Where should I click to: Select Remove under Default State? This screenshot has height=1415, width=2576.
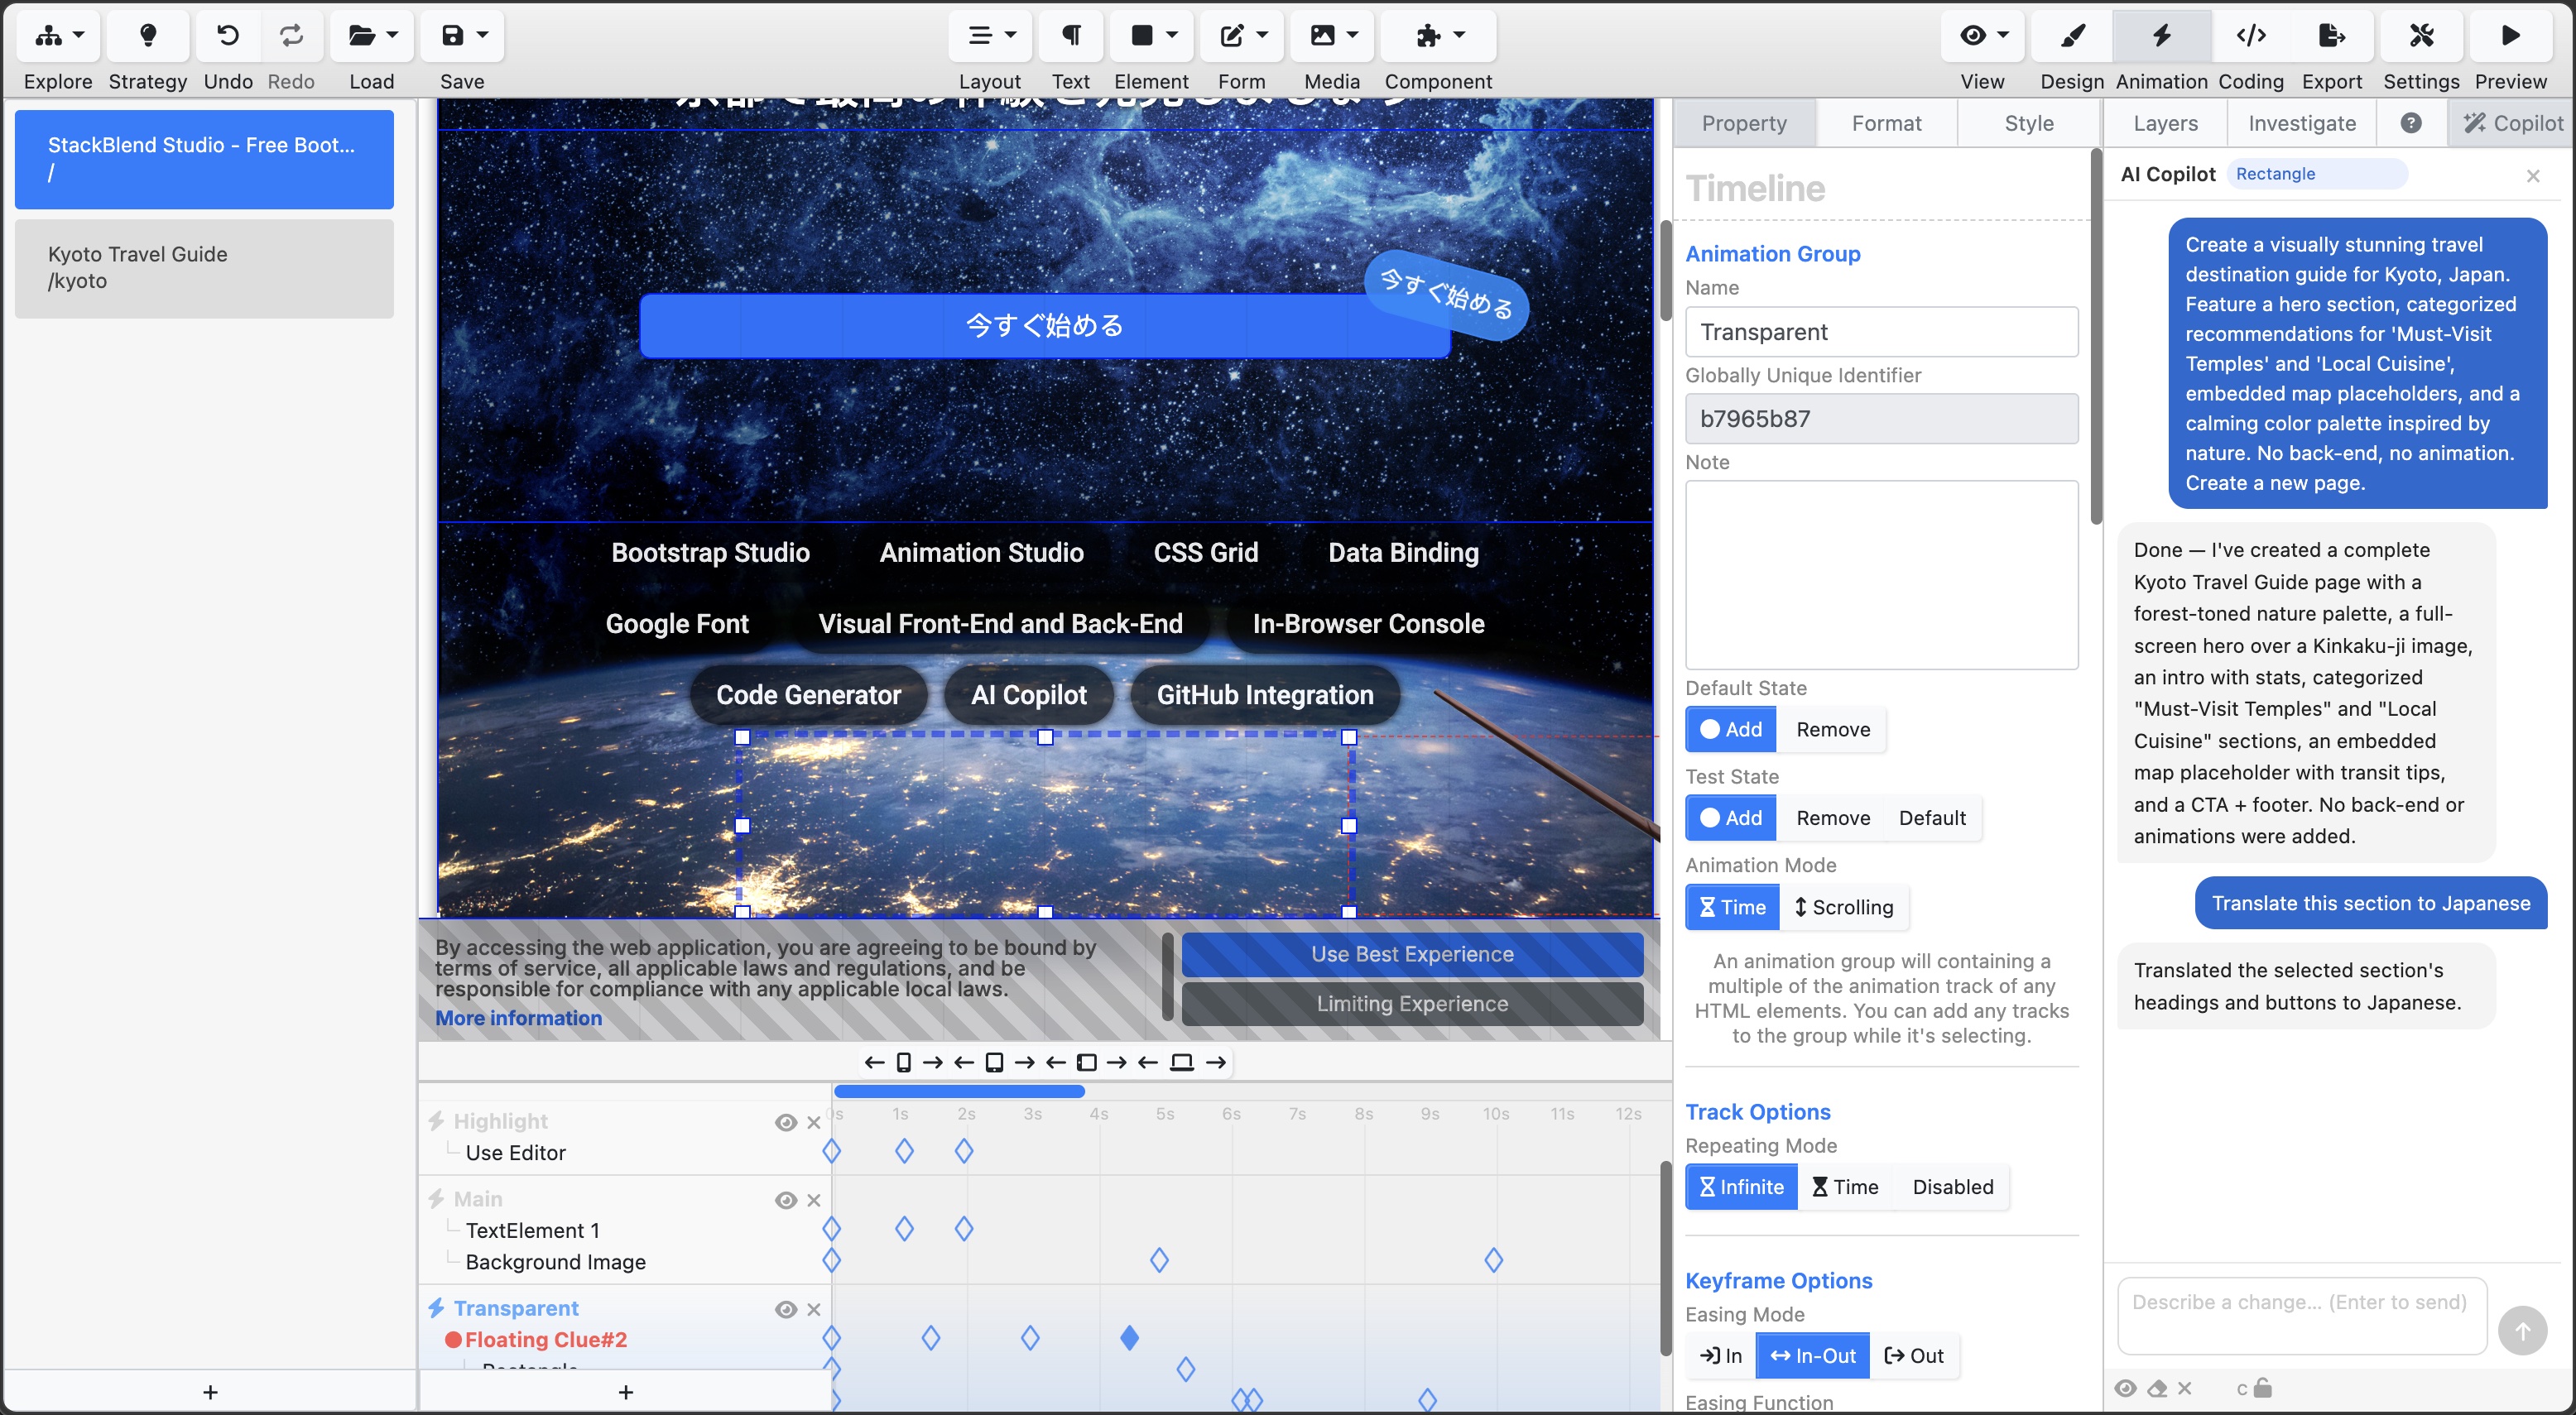click(1832, 729)
